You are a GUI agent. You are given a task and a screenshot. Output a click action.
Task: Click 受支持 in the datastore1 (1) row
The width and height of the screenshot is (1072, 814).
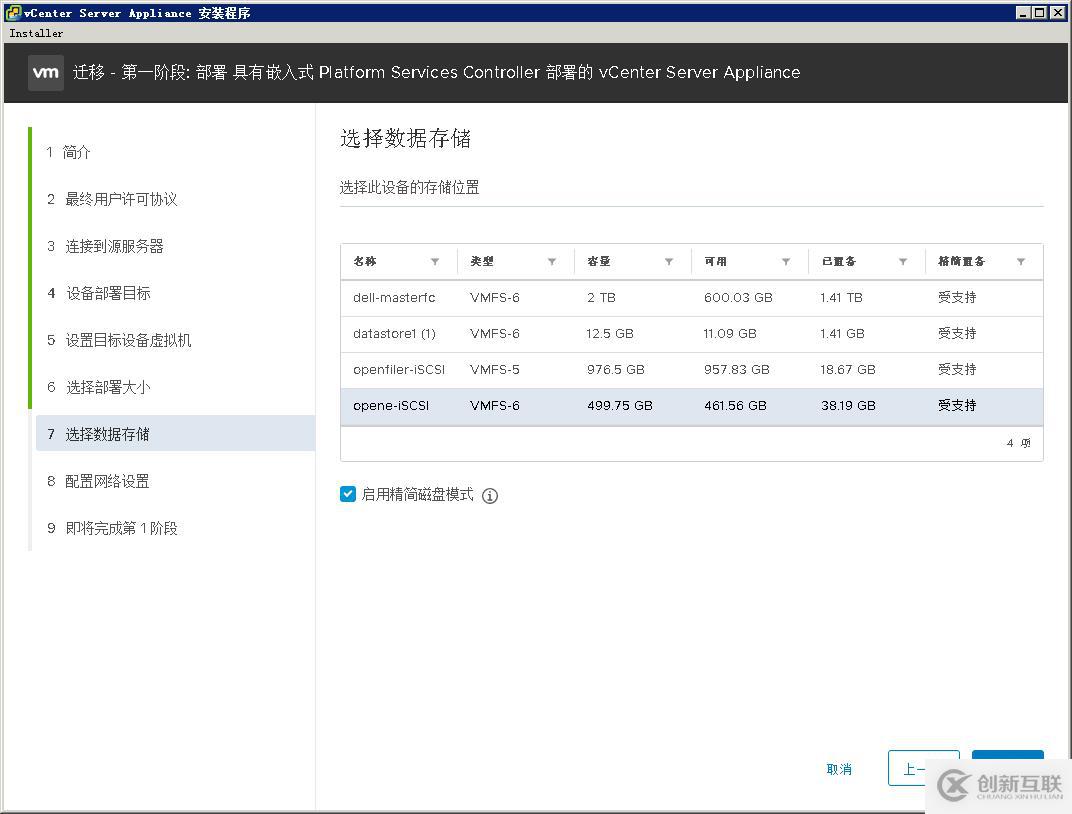click(956, 334)
